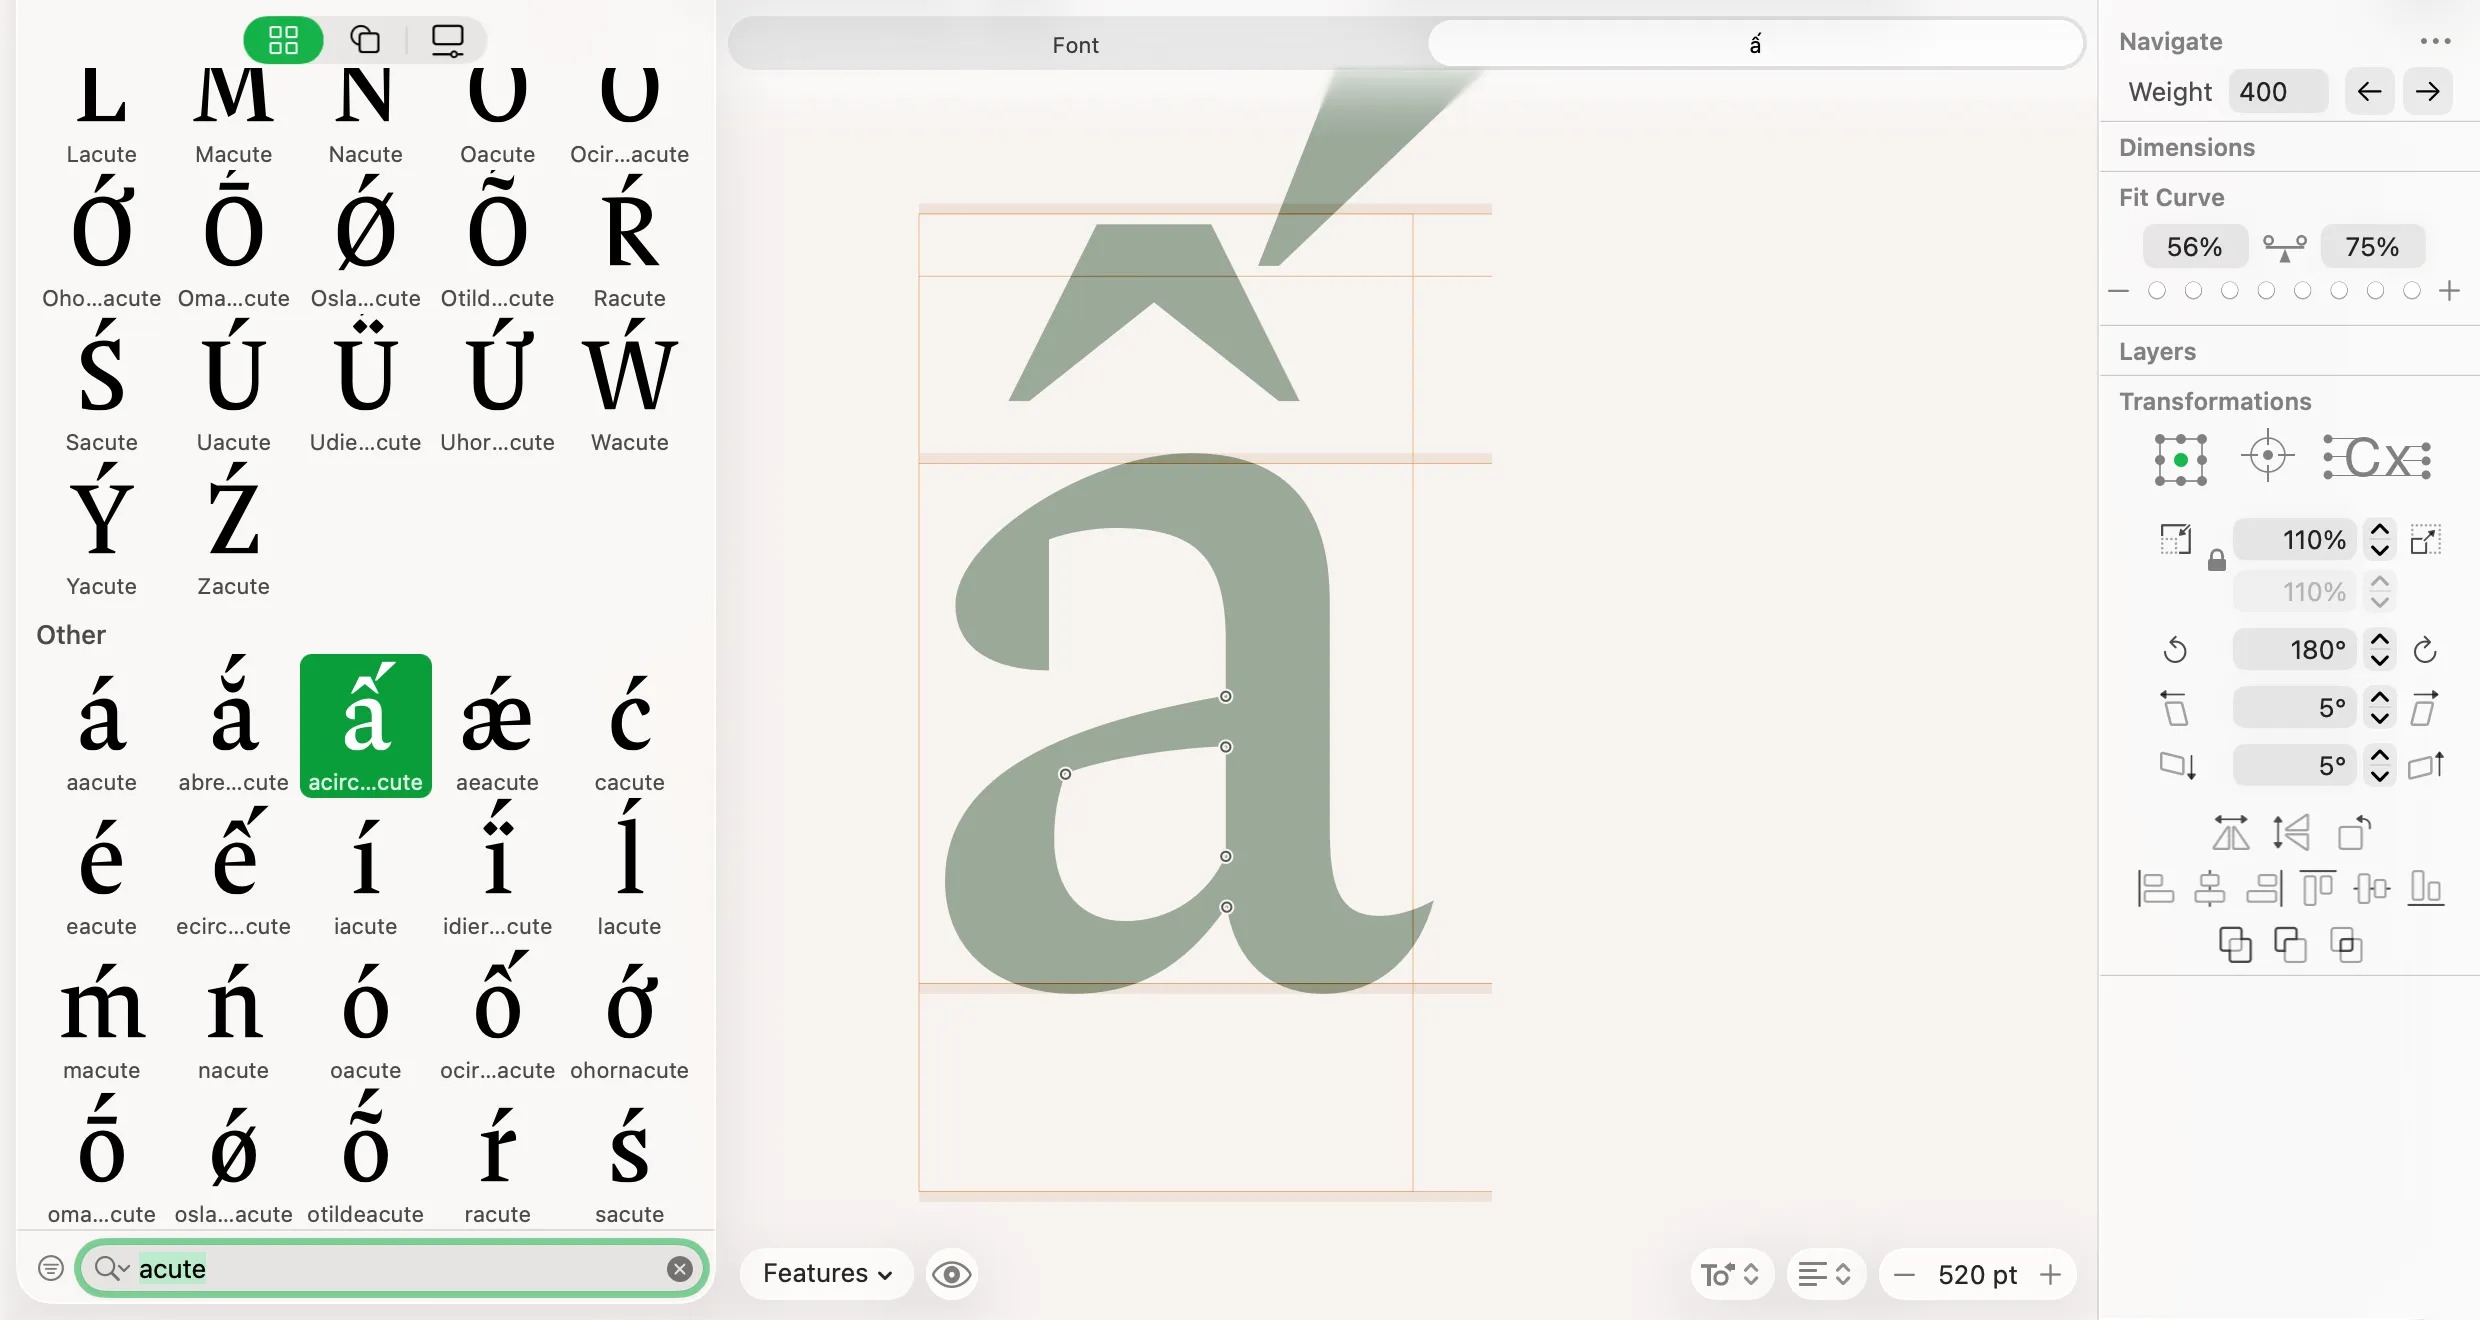
Task: Open the text tool mode popup
Action: point(1731,1275)
